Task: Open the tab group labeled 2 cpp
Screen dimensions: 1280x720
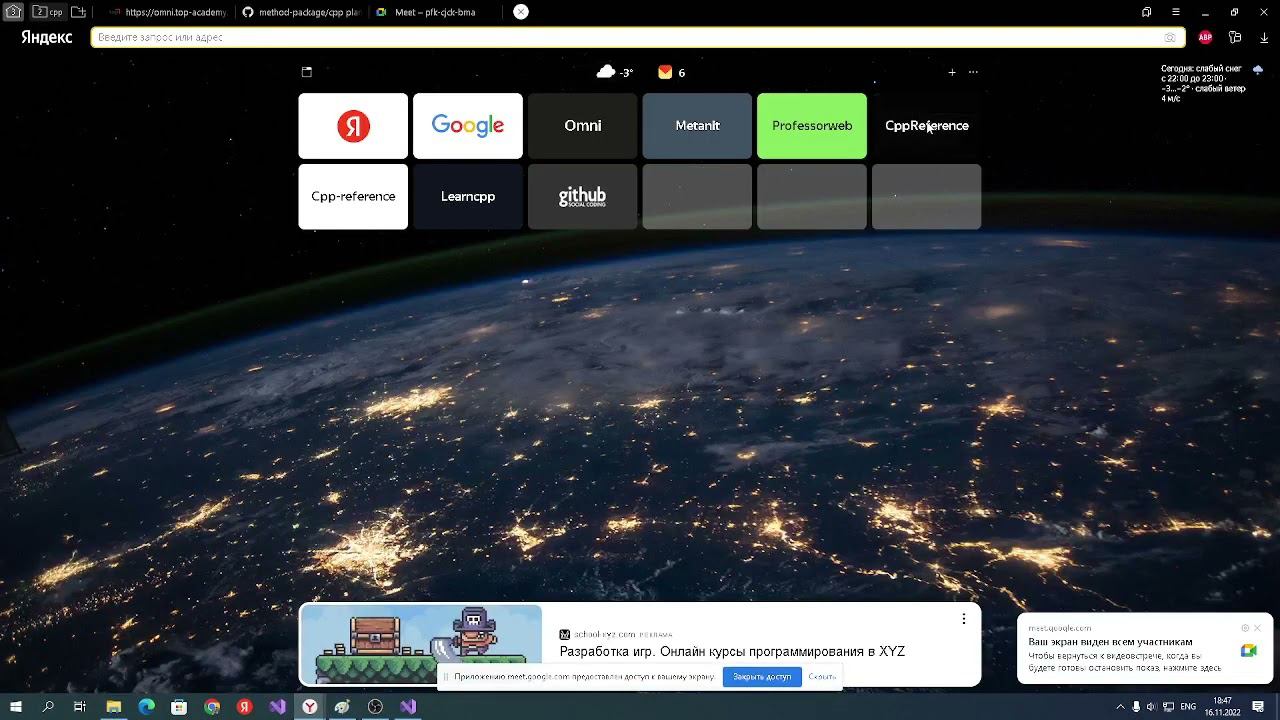Action: 47,12
